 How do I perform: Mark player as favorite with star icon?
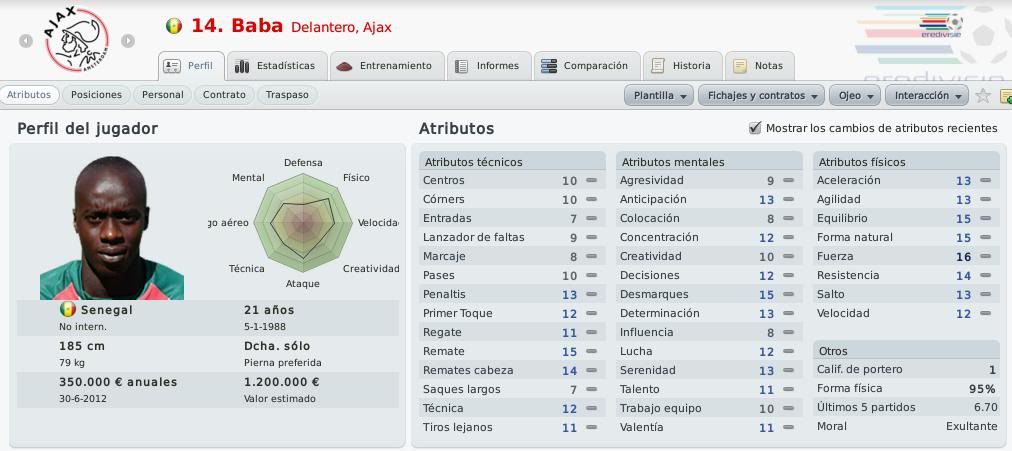tap(983, 95)
